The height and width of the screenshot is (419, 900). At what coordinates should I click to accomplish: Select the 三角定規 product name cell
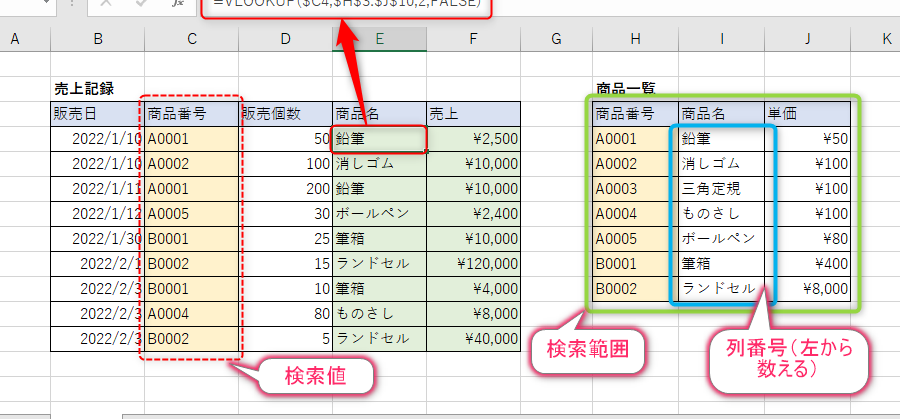(x=721, y=189)
